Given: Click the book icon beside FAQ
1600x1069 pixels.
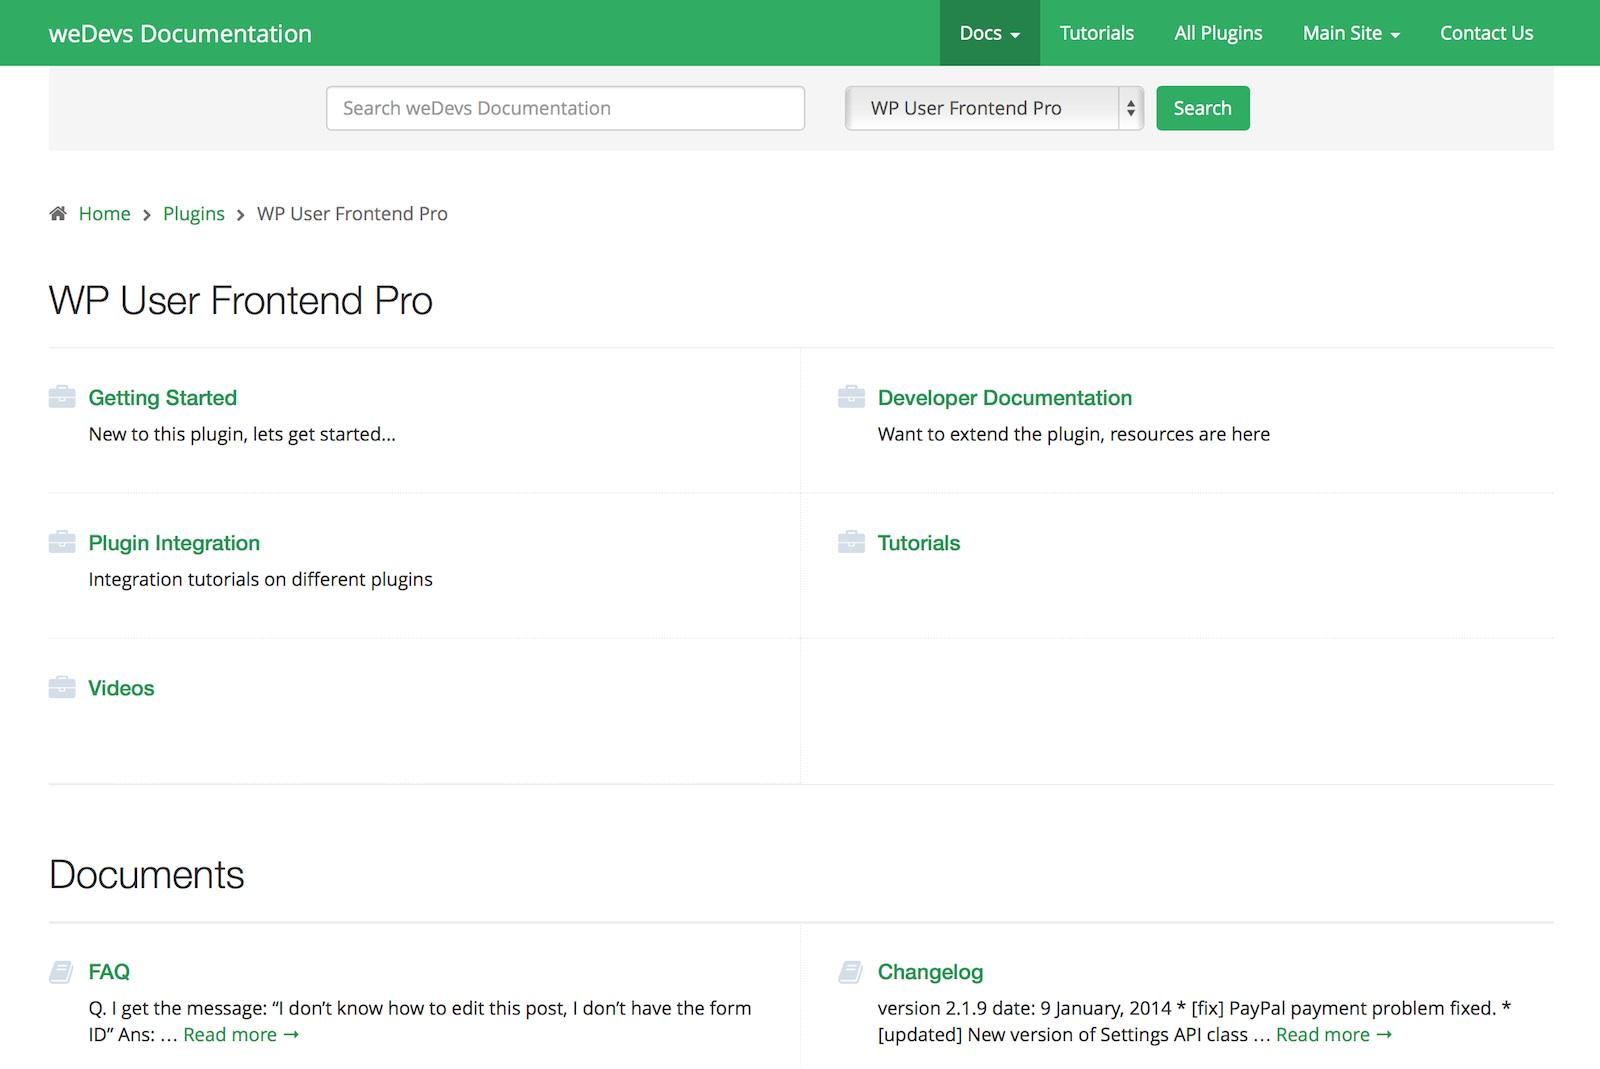Looking at the screenshot, I should 62,971.
